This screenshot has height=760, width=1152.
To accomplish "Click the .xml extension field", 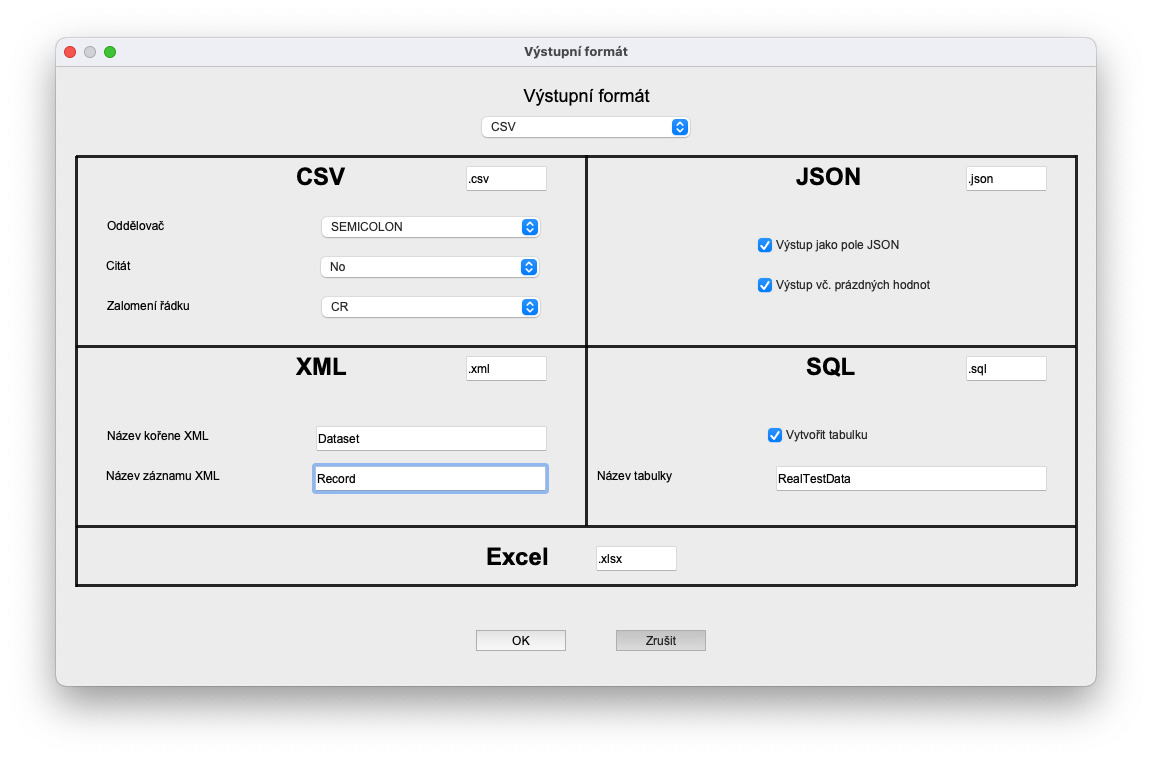I will point(506,368).
